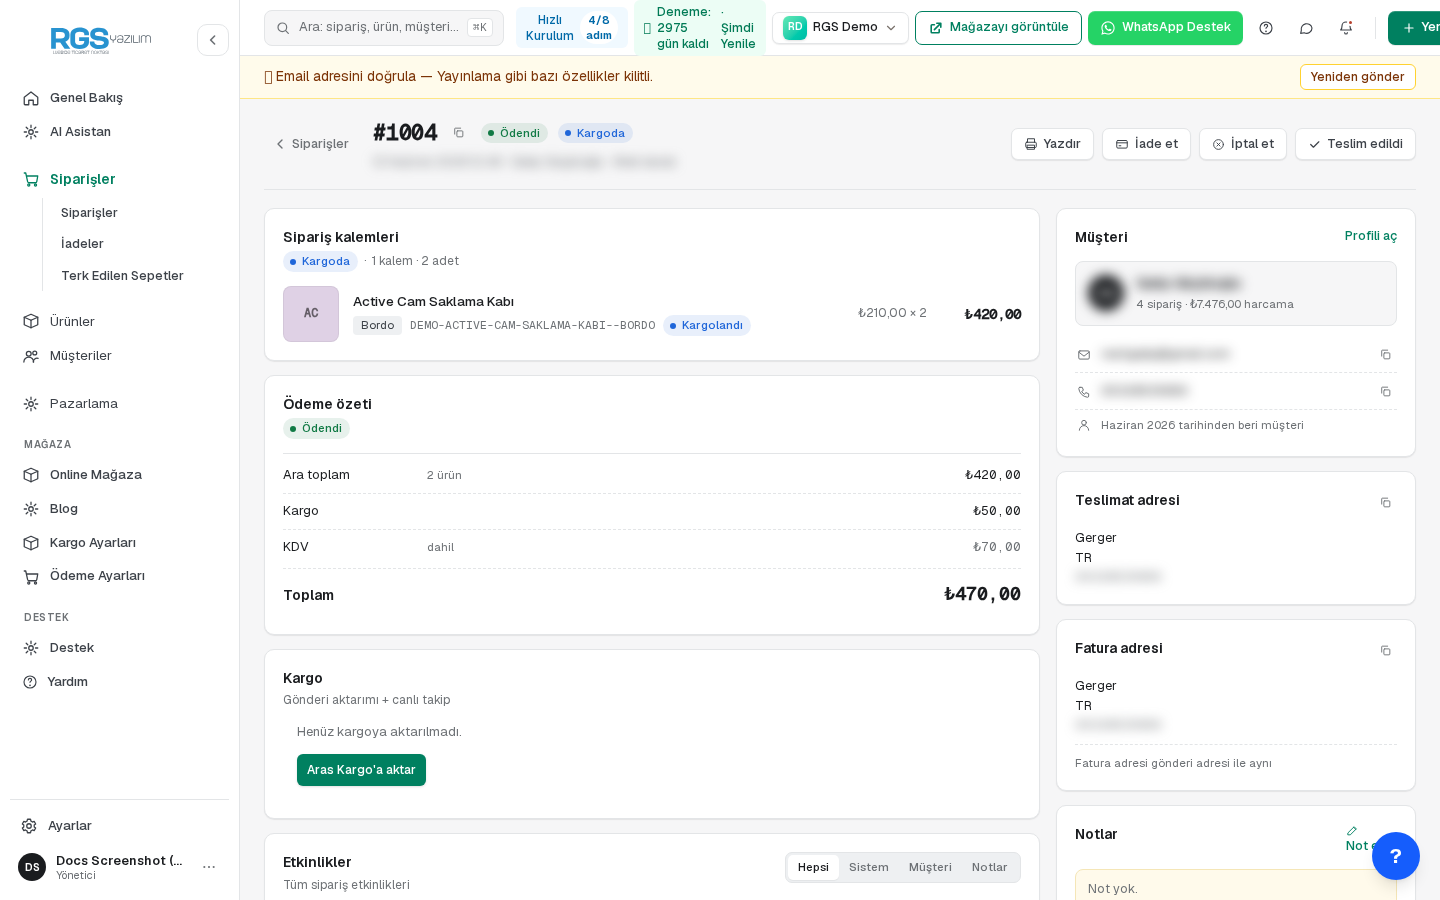
Task: Click the İptal et cancel button
Action: coord(1243,144)
